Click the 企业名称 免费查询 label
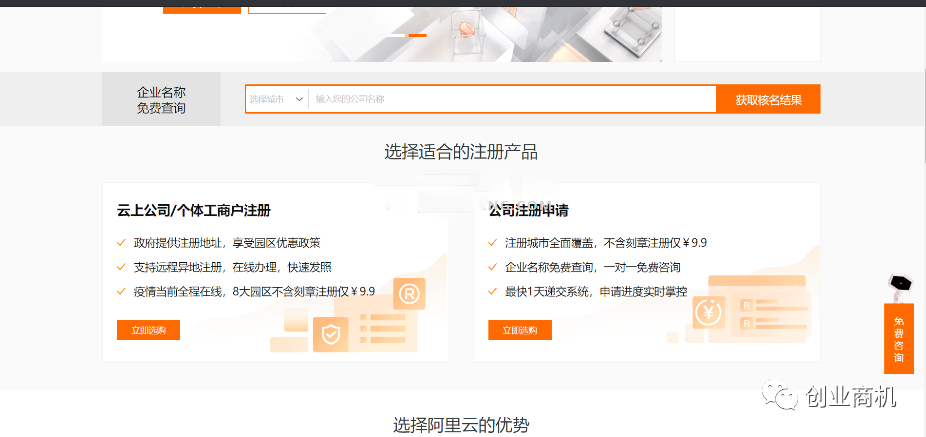 (x=161, y=100)
